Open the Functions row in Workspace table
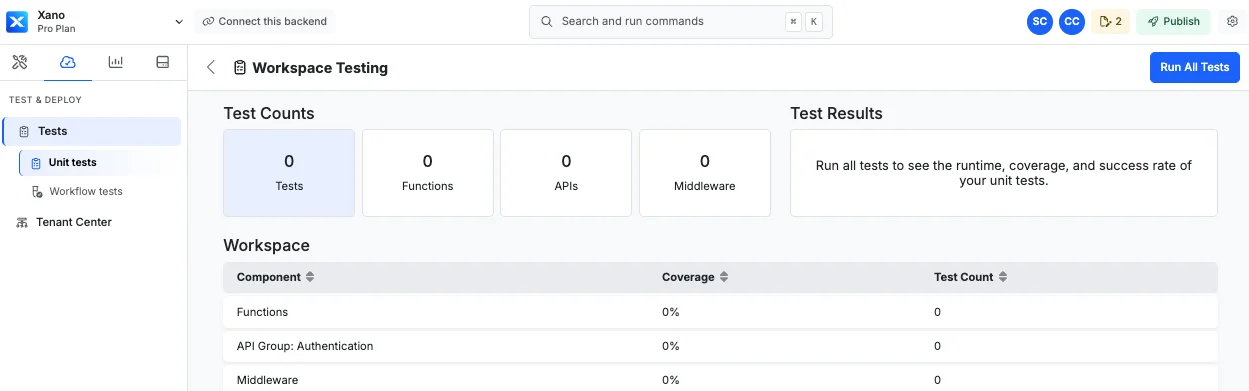This screenshot has height=391, width=1249. pos(720,312)
